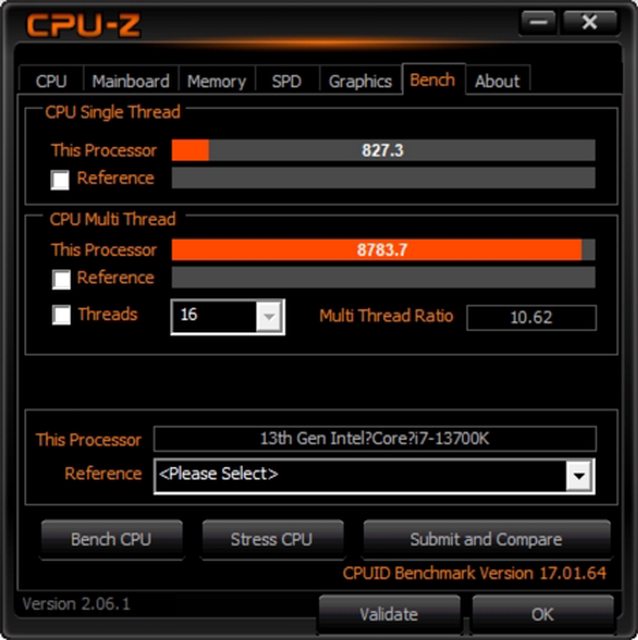638x640 pixels.
Task: Toggle the Threads checkbox
Action: (x=61, y=315)
